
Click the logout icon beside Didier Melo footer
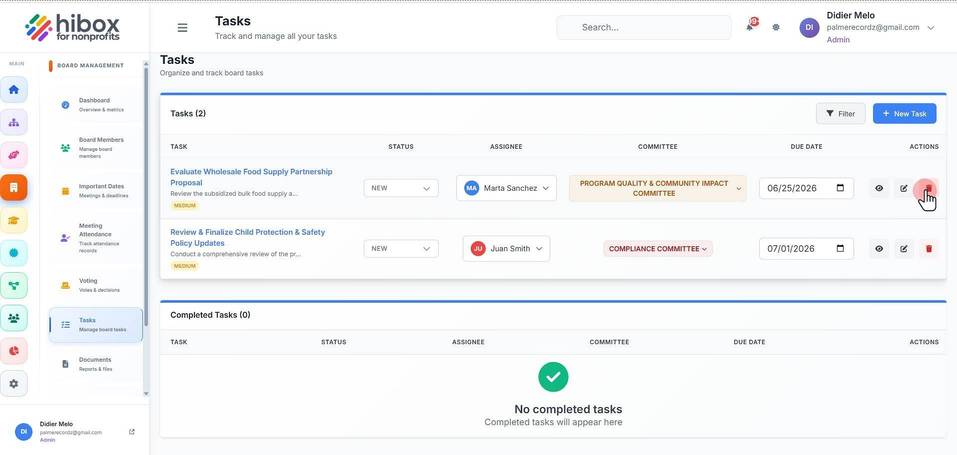point(132,432)
